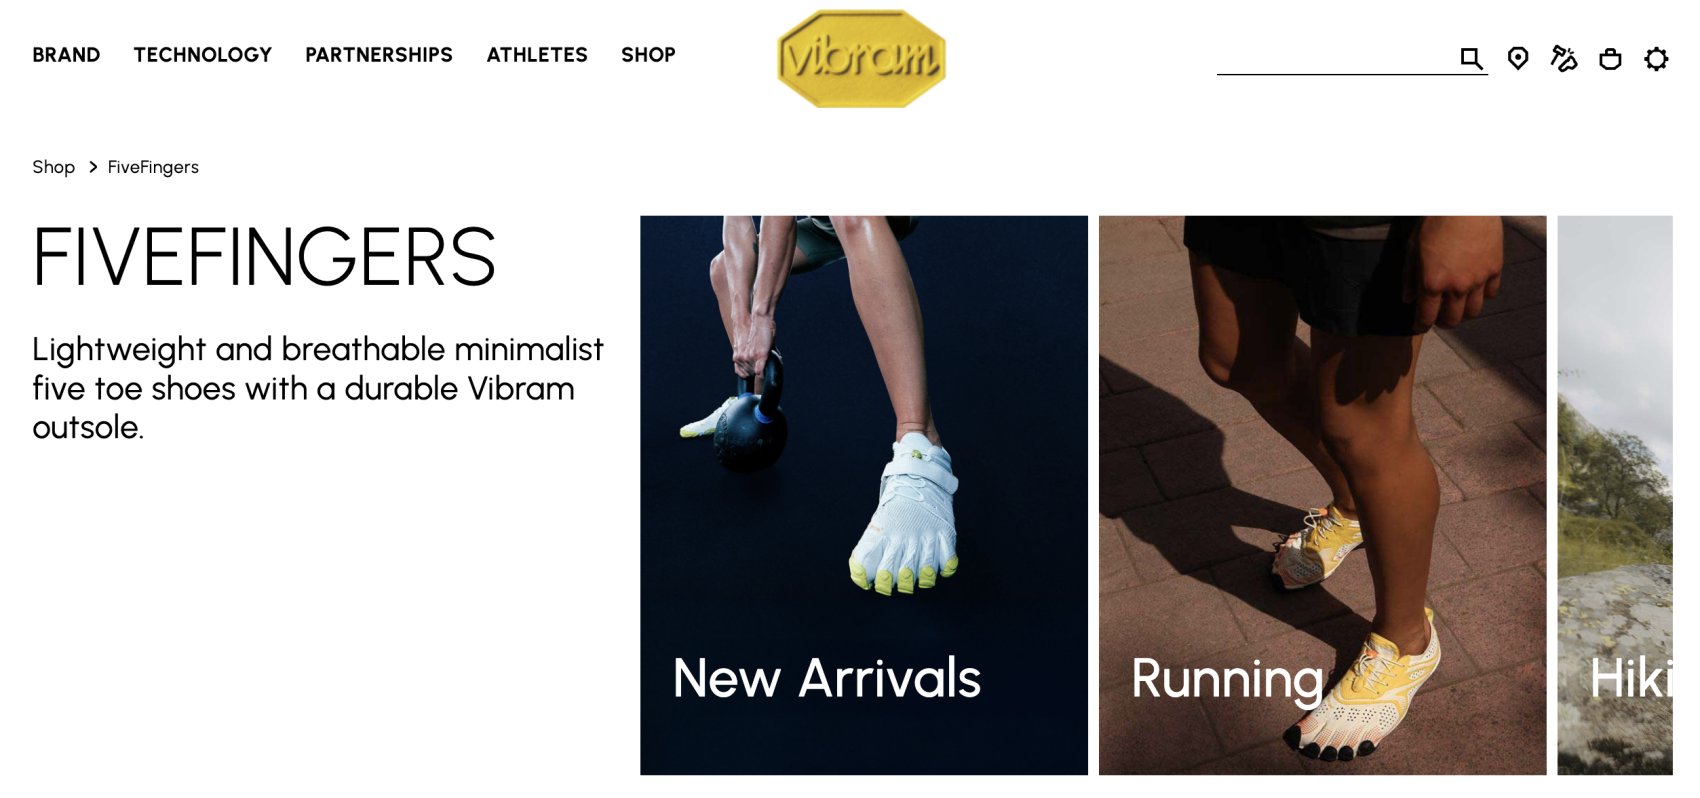Open the SHOP menu
Screen dimensions: 1700x798
click(x=648, y=55)
